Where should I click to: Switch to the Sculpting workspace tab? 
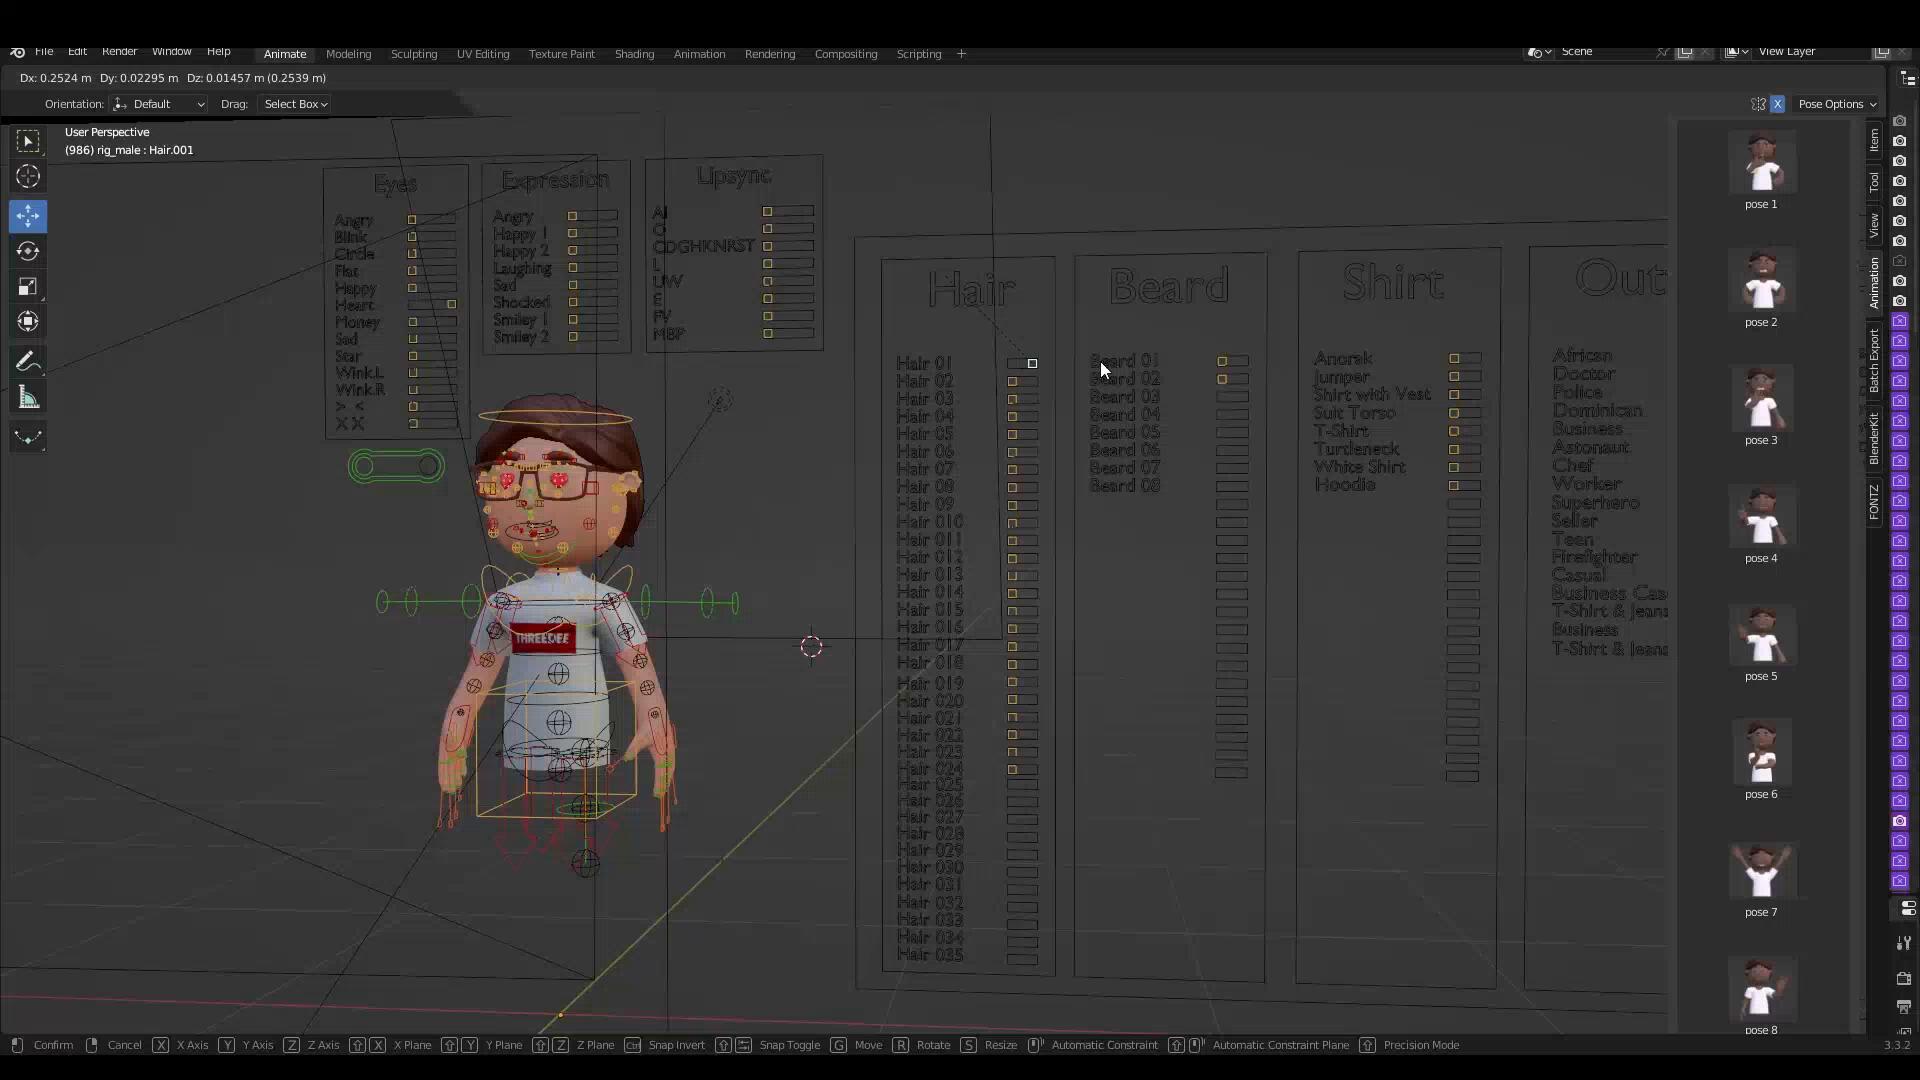[x=413, y=54]
